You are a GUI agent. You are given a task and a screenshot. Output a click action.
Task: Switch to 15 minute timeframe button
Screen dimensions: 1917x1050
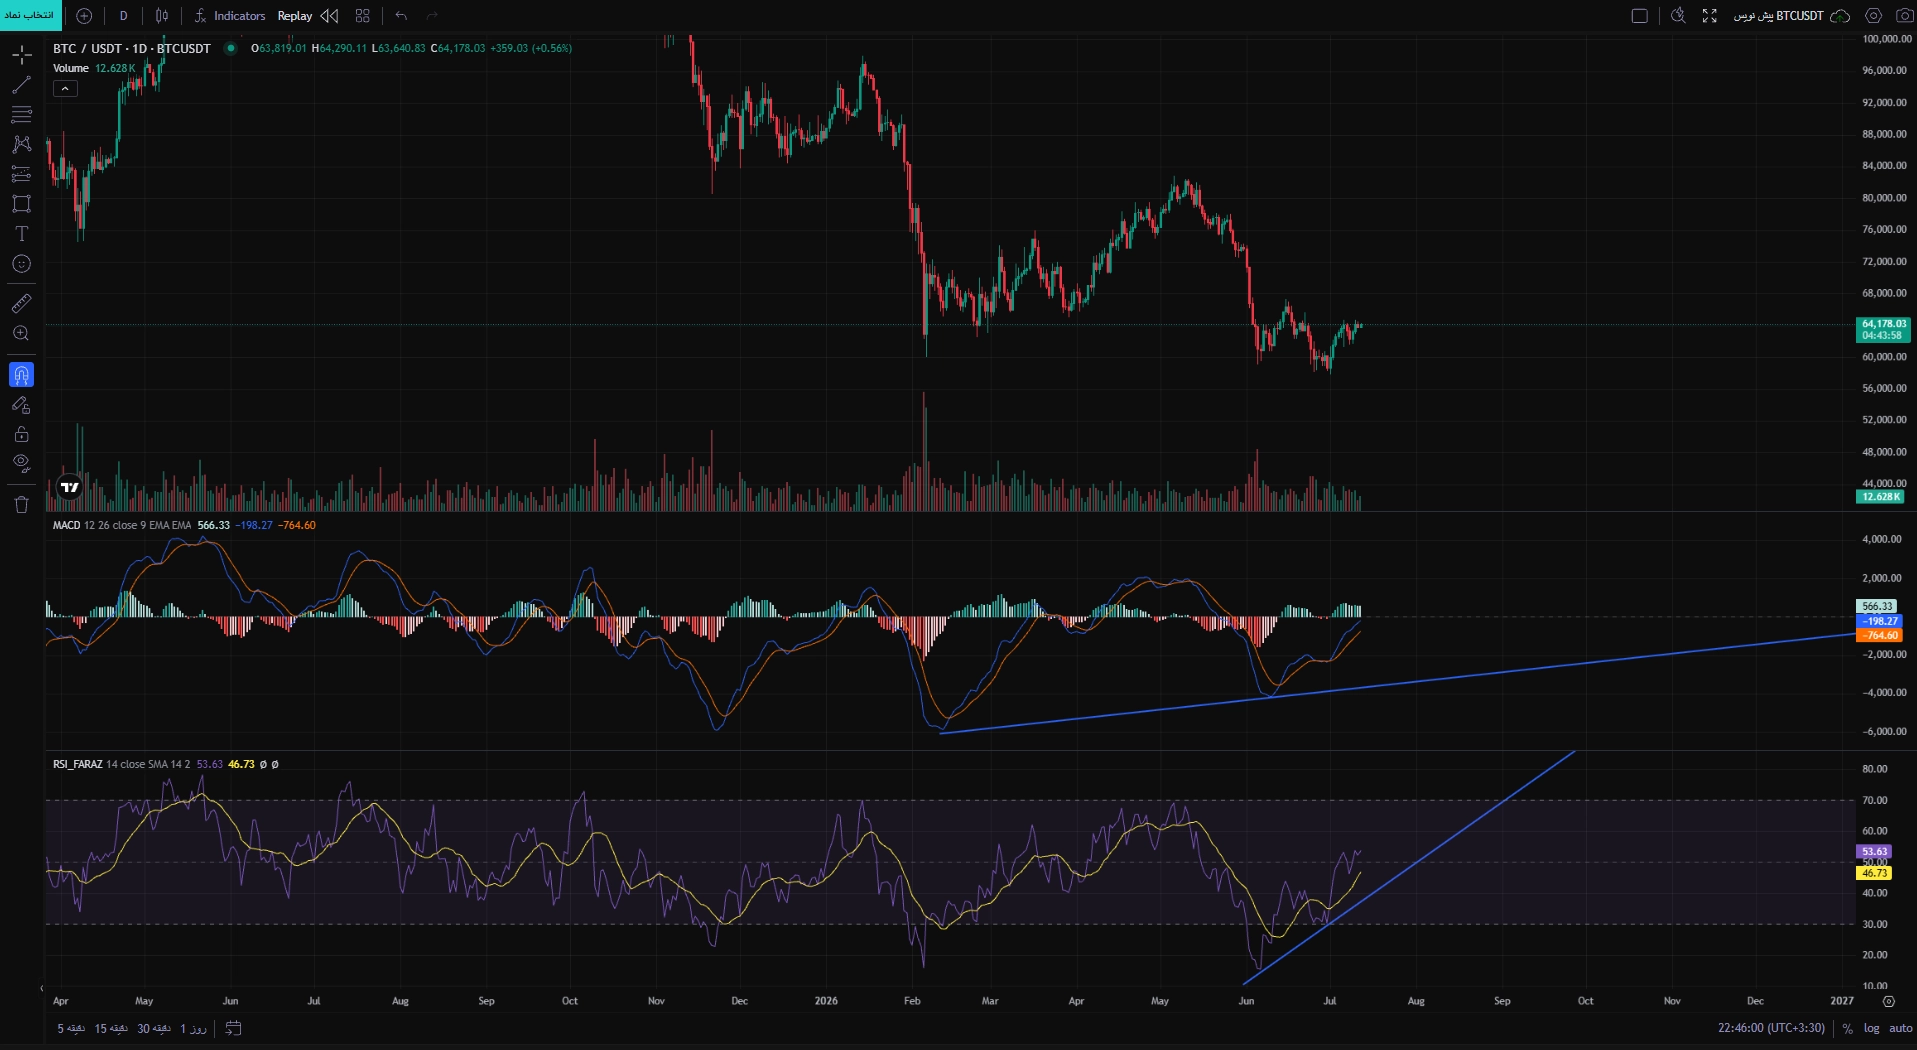coord(111,1028)
